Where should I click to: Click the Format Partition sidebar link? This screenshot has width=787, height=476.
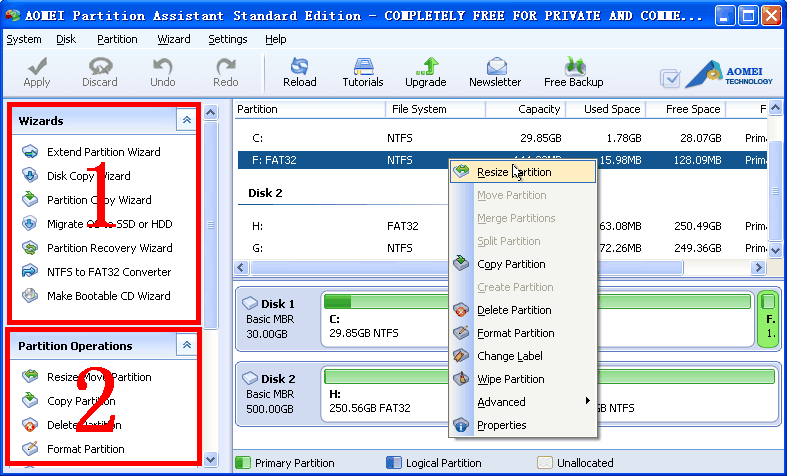86,449
